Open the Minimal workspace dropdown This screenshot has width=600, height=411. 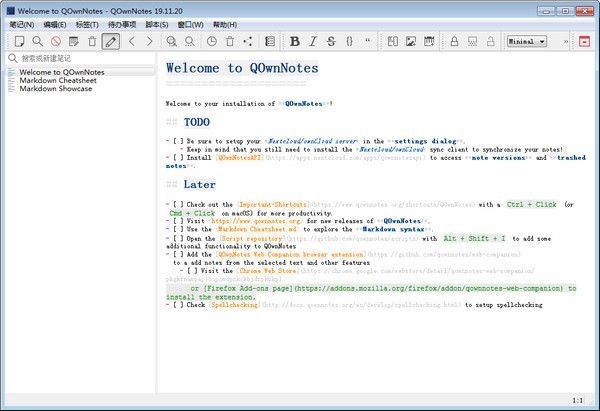point(527,41)
